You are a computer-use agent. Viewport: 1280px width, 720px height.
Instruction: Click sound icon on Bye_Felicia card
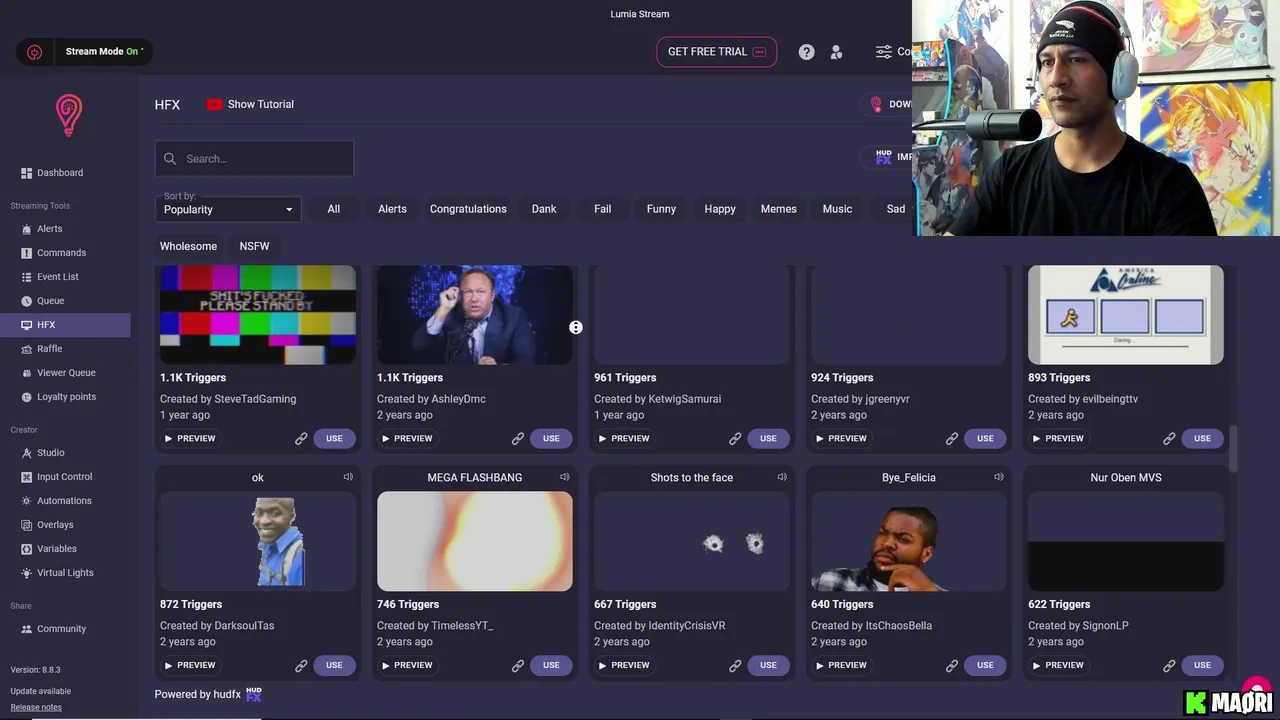pyautogui.click(x=999, y=477)
